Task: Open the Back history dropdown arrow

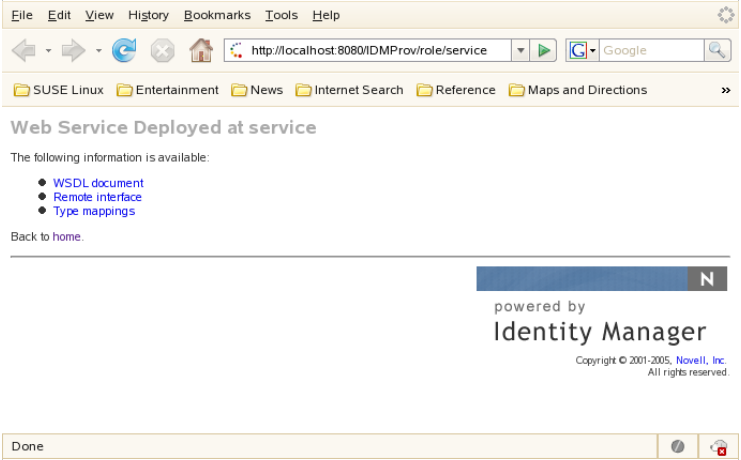Action: coord(48,51)
